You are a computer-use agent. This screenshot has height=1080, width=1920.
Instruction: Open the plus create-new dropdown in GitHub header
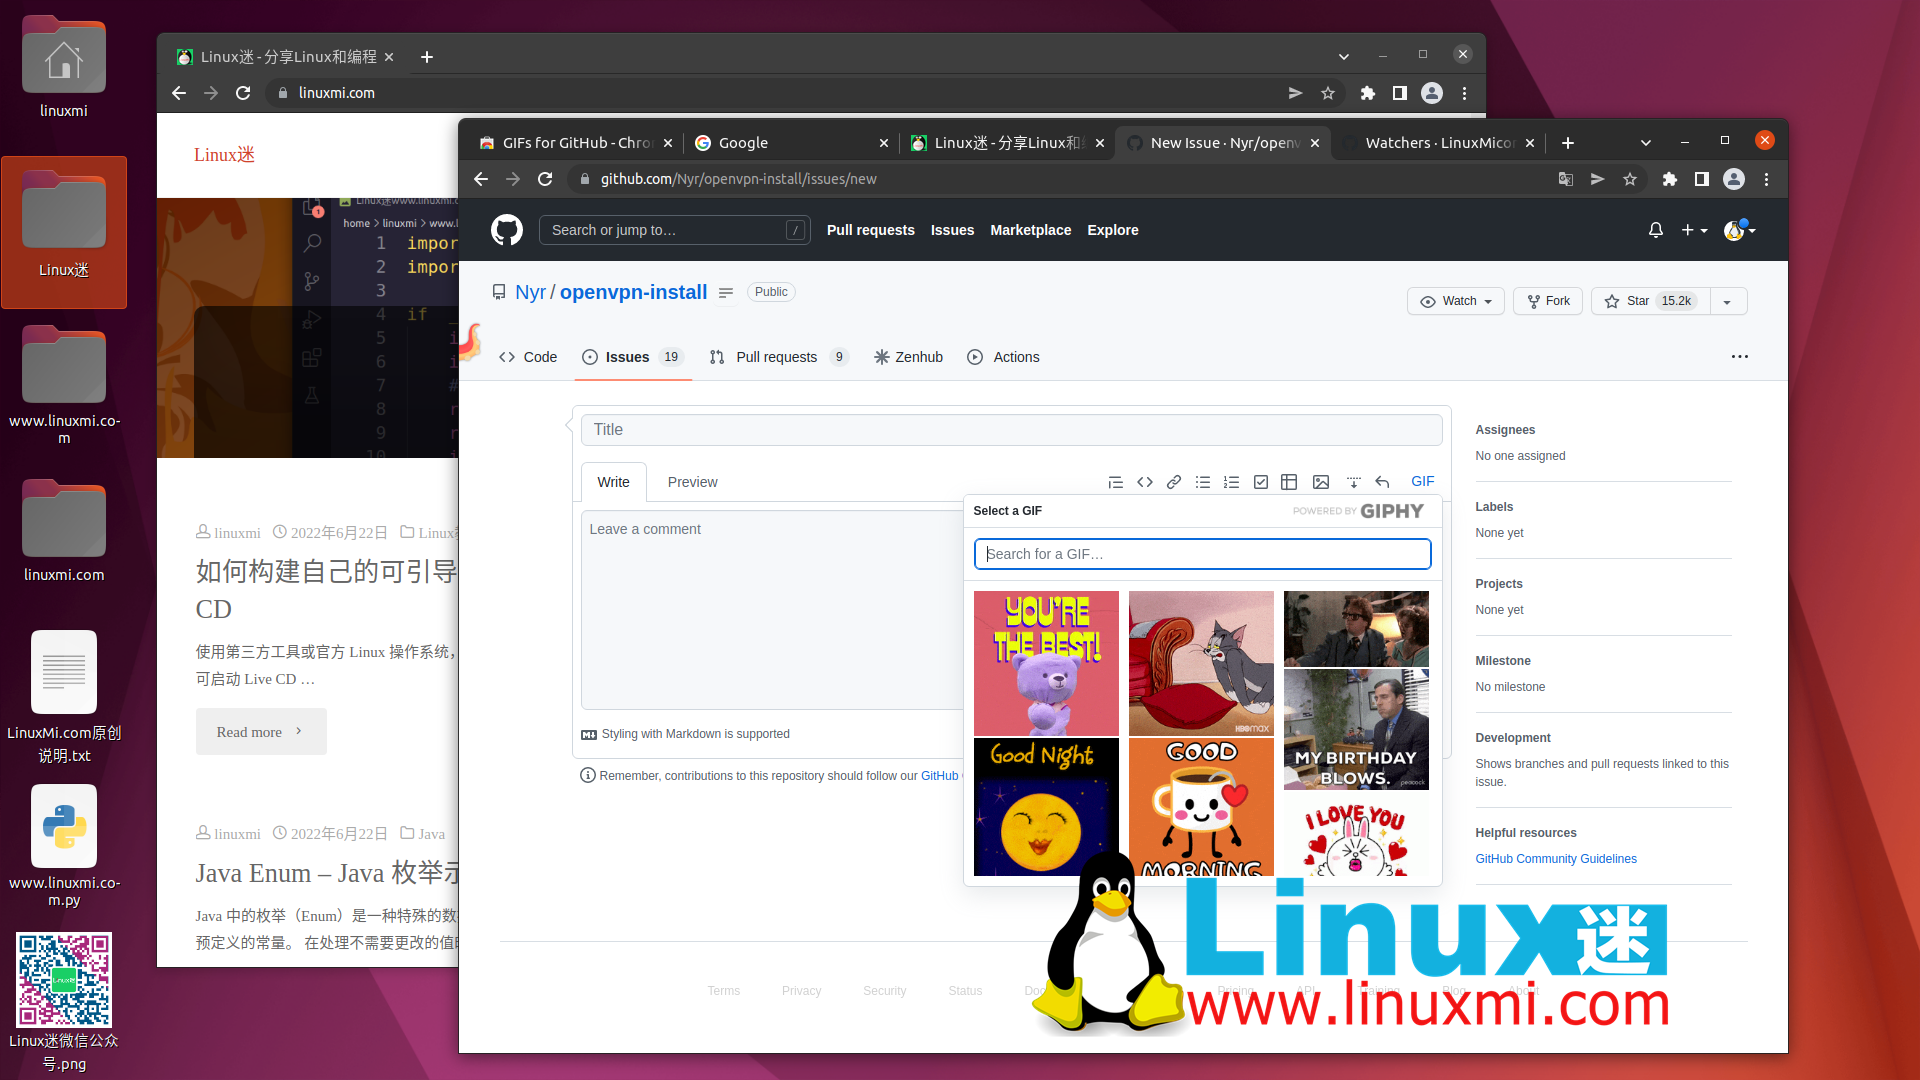(x=1694, y=230)
